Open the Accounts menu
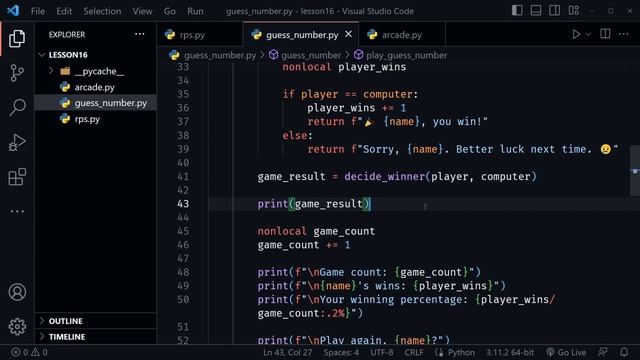Screen dimensions: 640x360 coord(17,292)
